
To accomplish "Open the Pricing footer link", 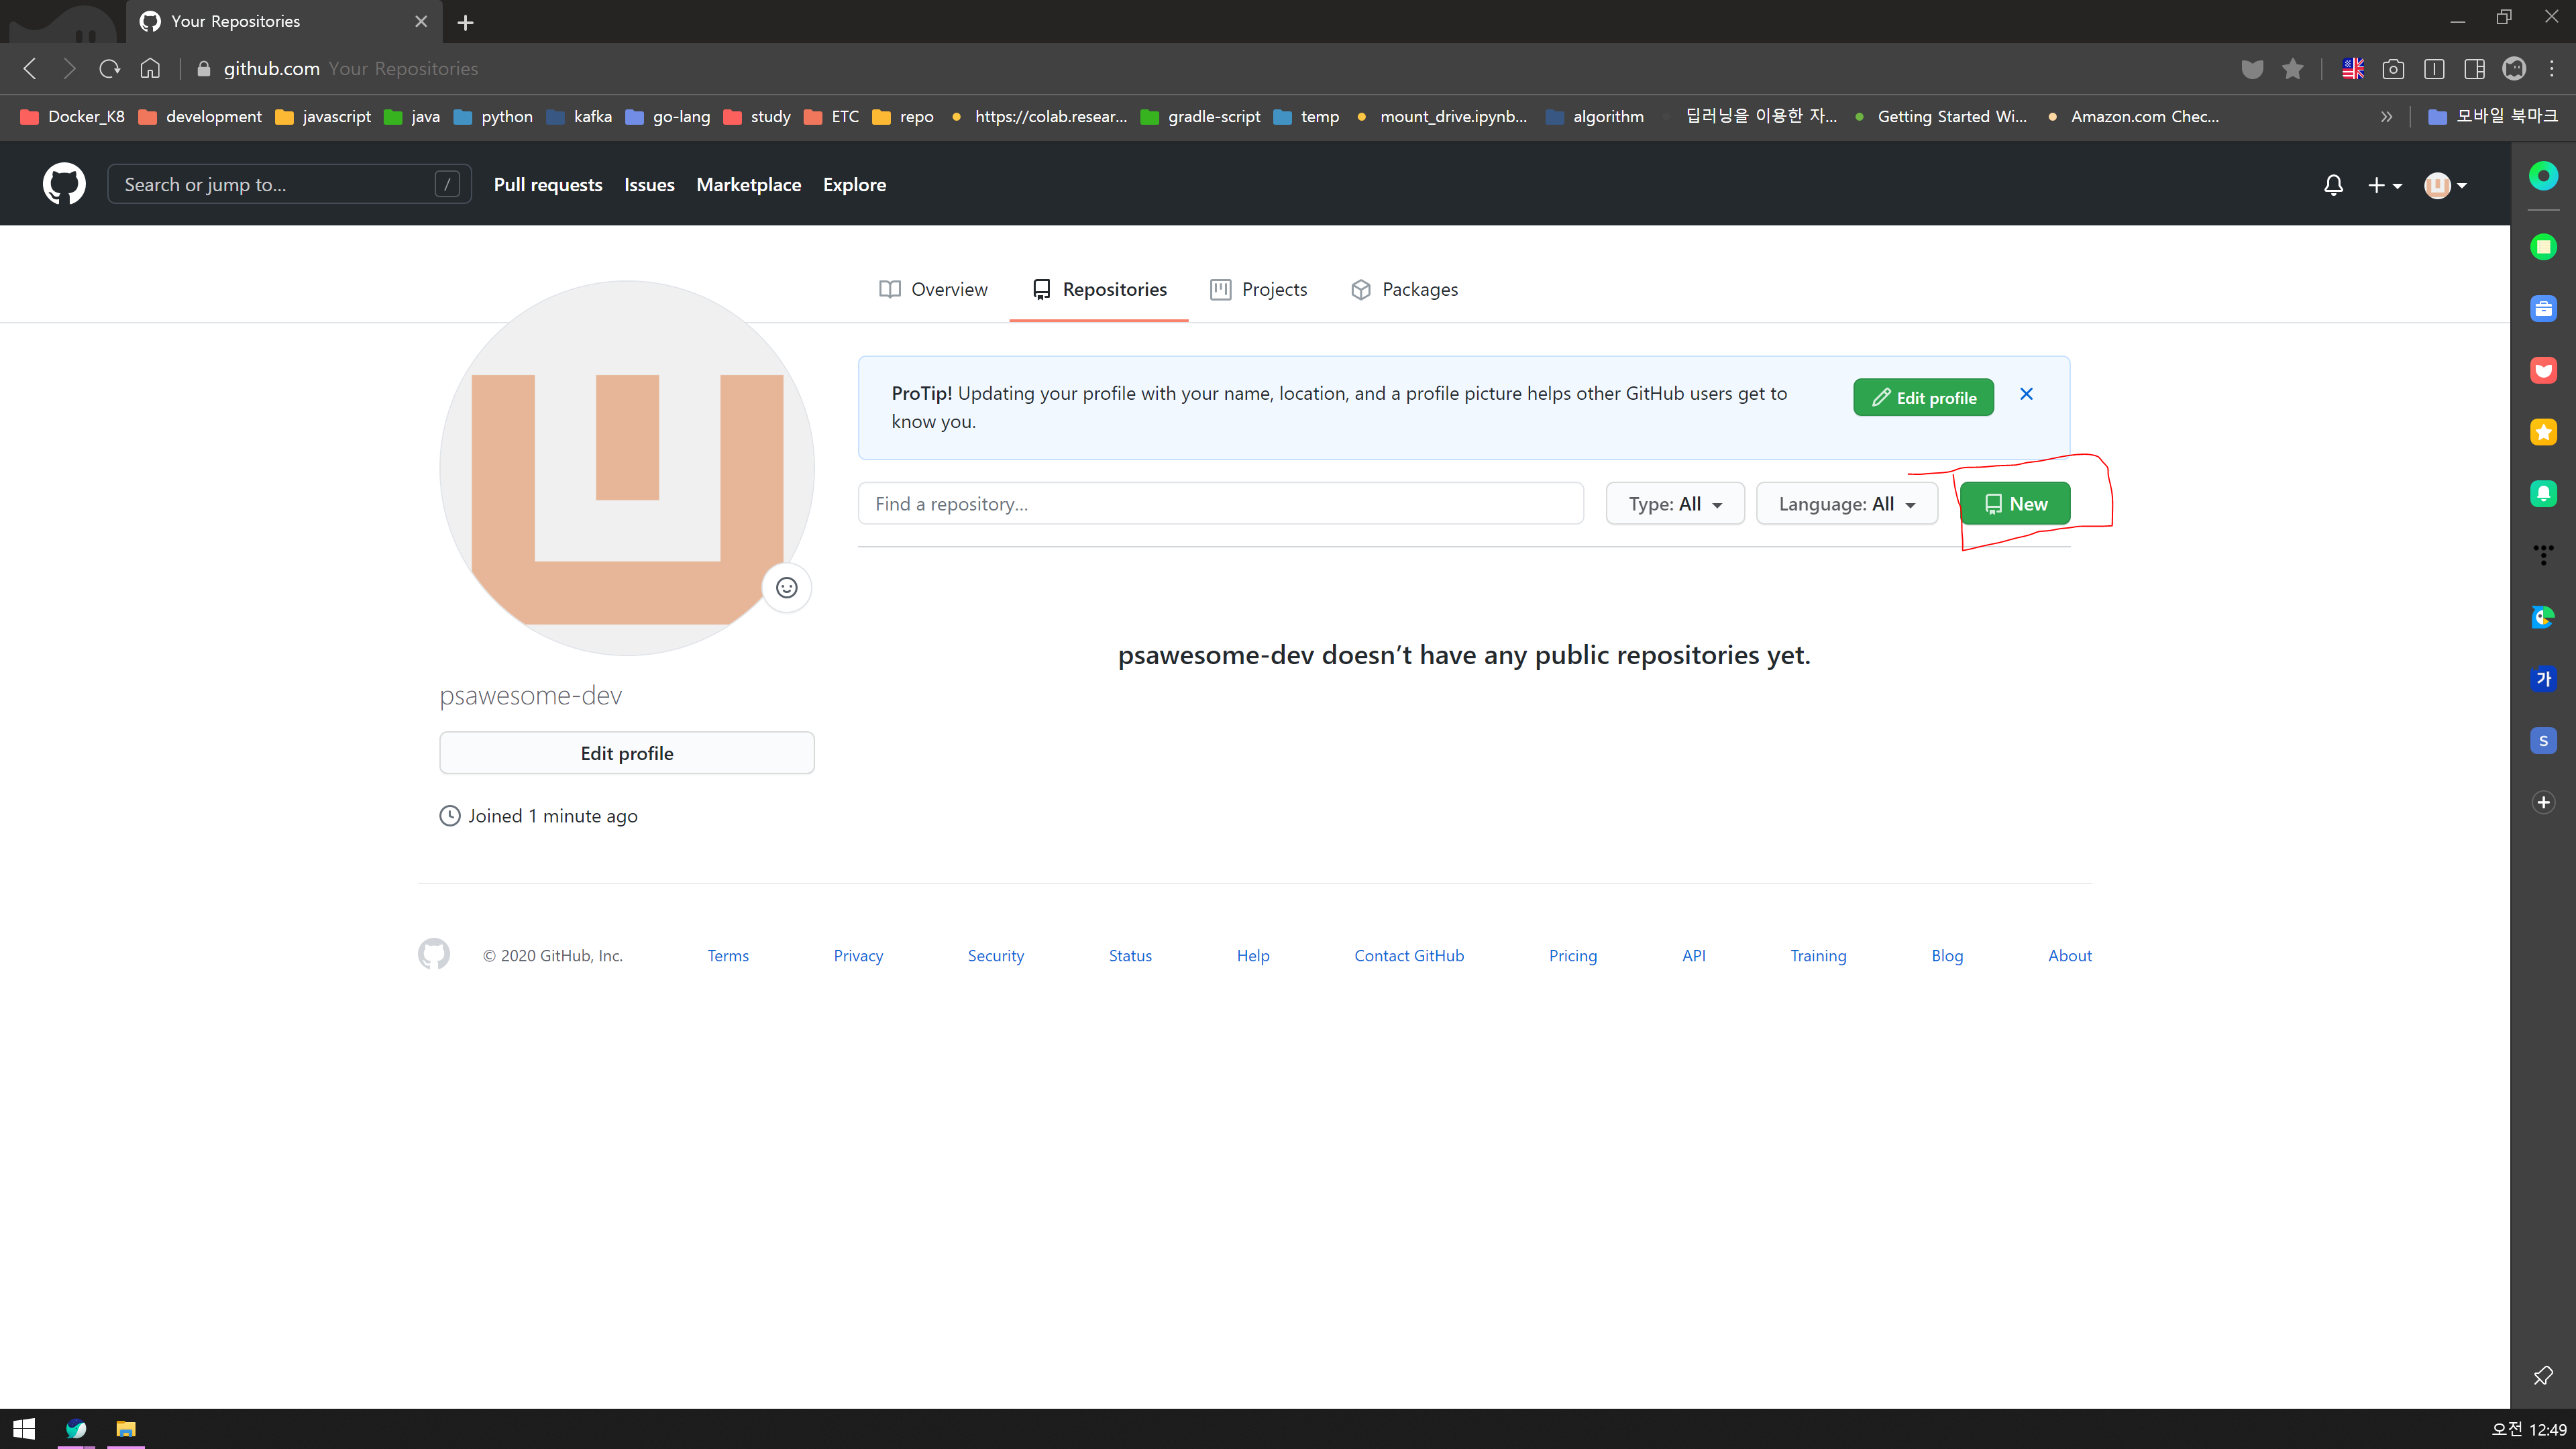I will [1572, 955].
